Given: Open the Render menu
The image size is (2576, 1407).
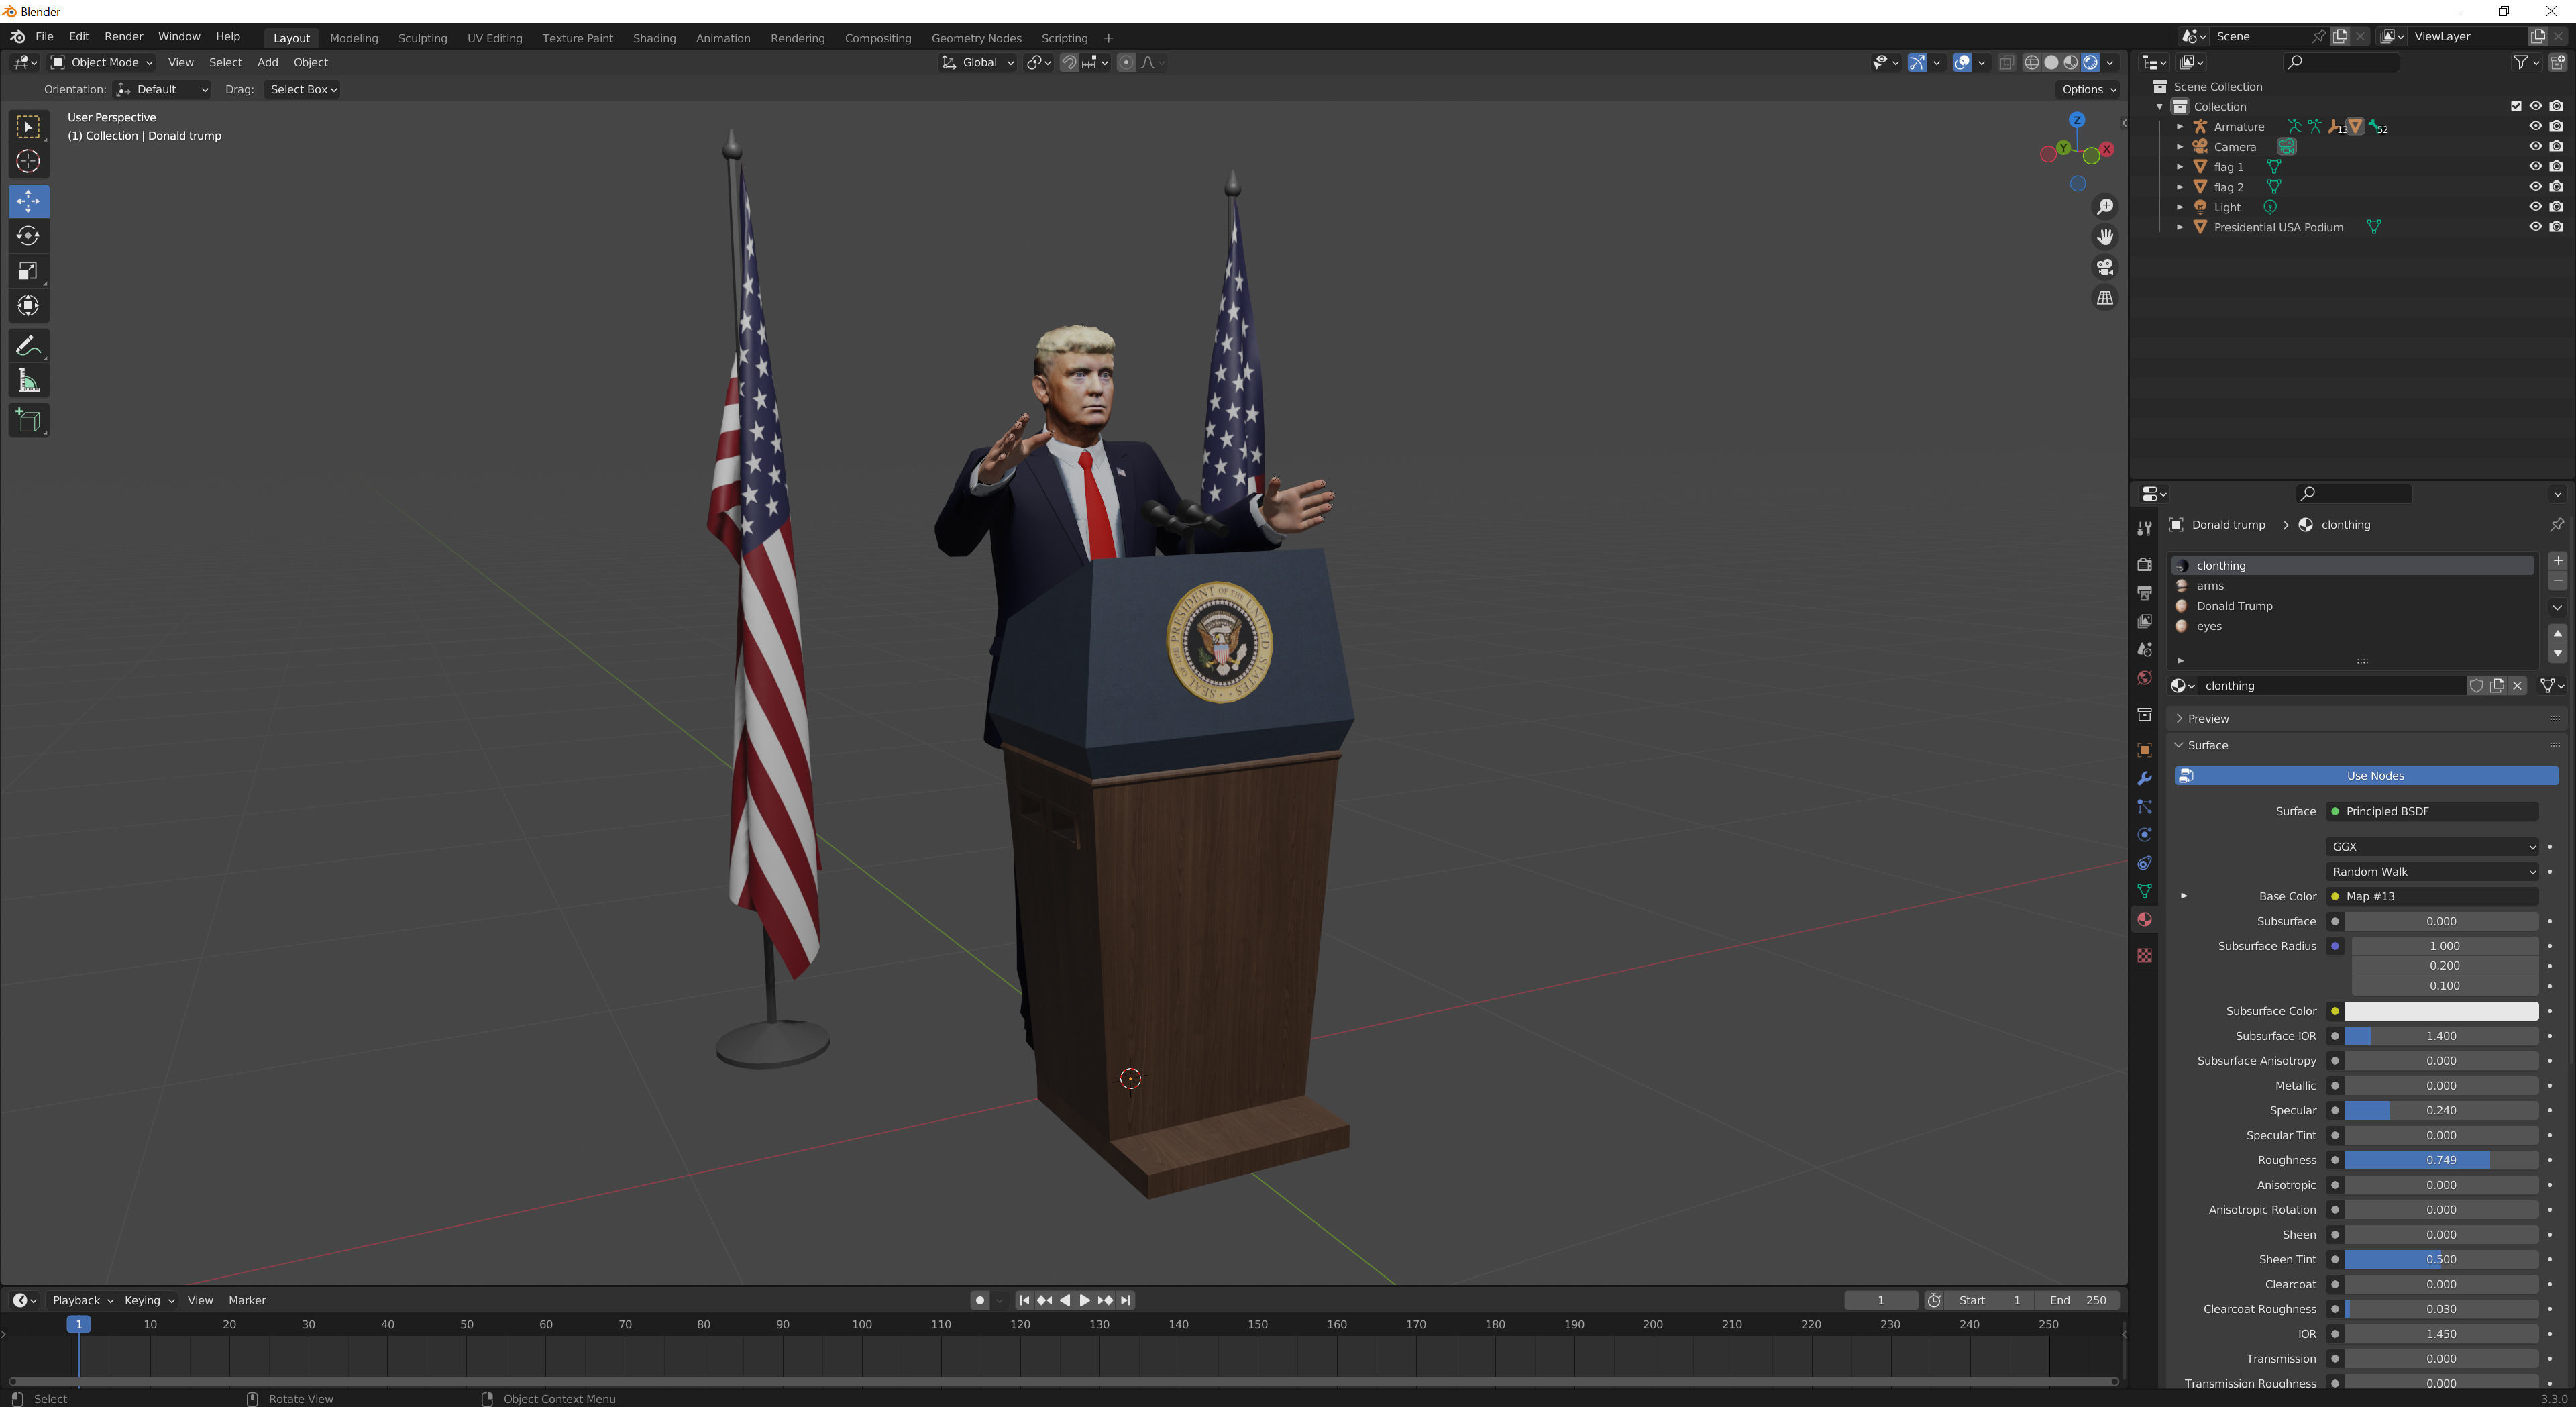Looking at the screenshot, I should pyautogui.click(x=123, y=36).
